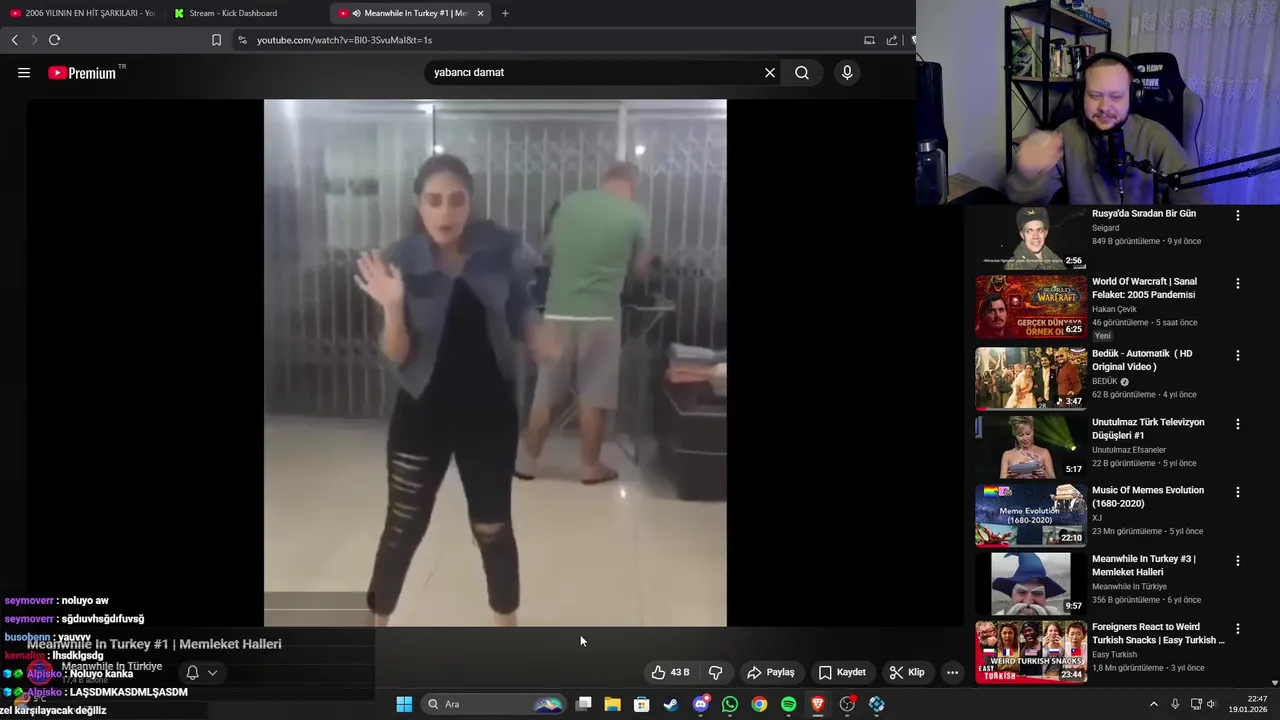Open more actions menu beside Klip
1280x720 pixels.
pyautogui.click(x=952, y=672)
